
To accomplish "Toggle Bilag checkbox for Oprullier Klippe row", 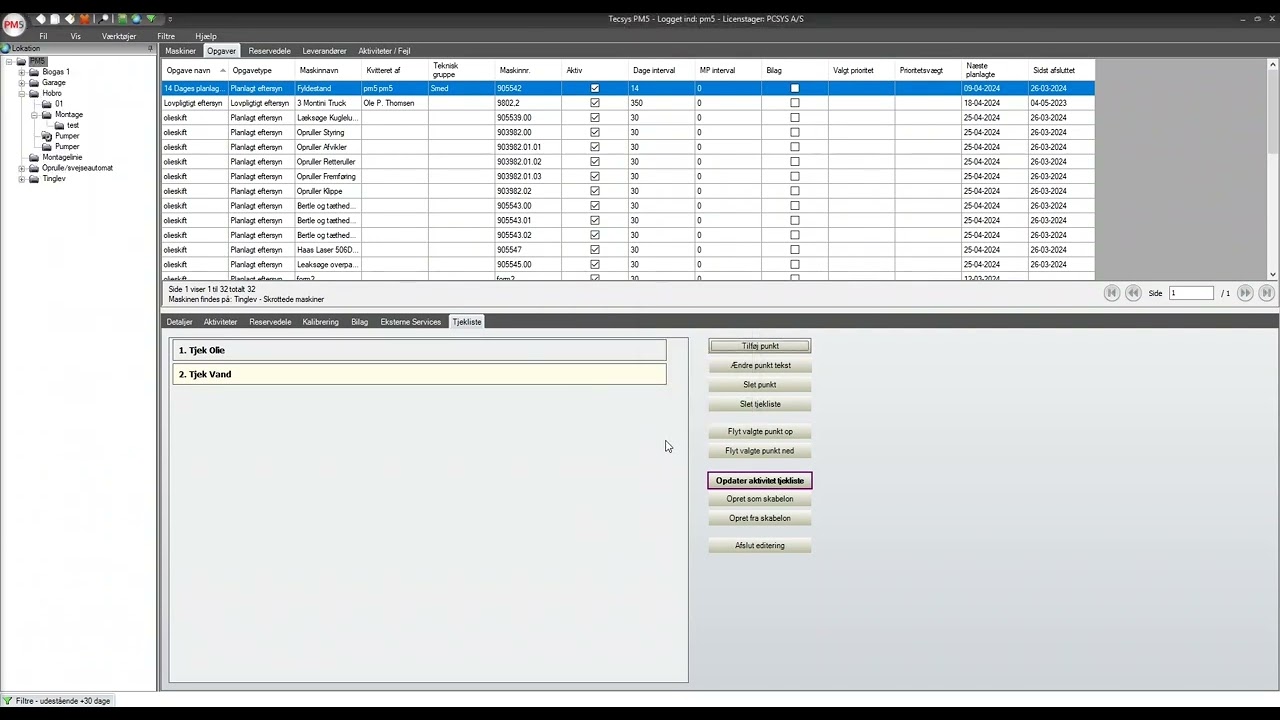I will point(795,191).
